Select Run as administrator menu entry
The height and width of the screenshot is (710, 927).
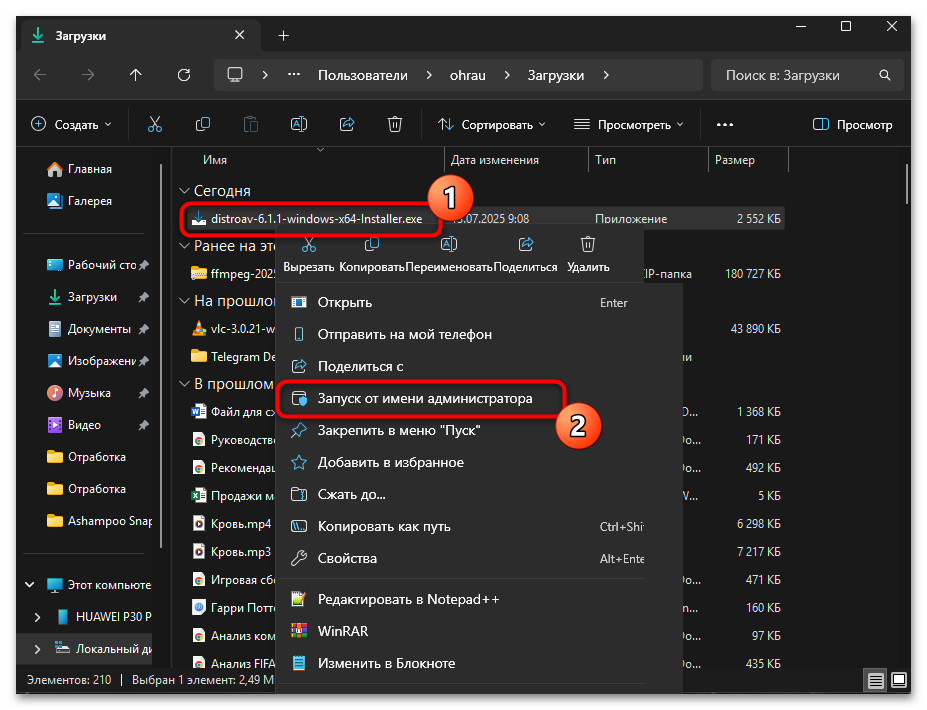pyautogui.click(x=424, y=398)
